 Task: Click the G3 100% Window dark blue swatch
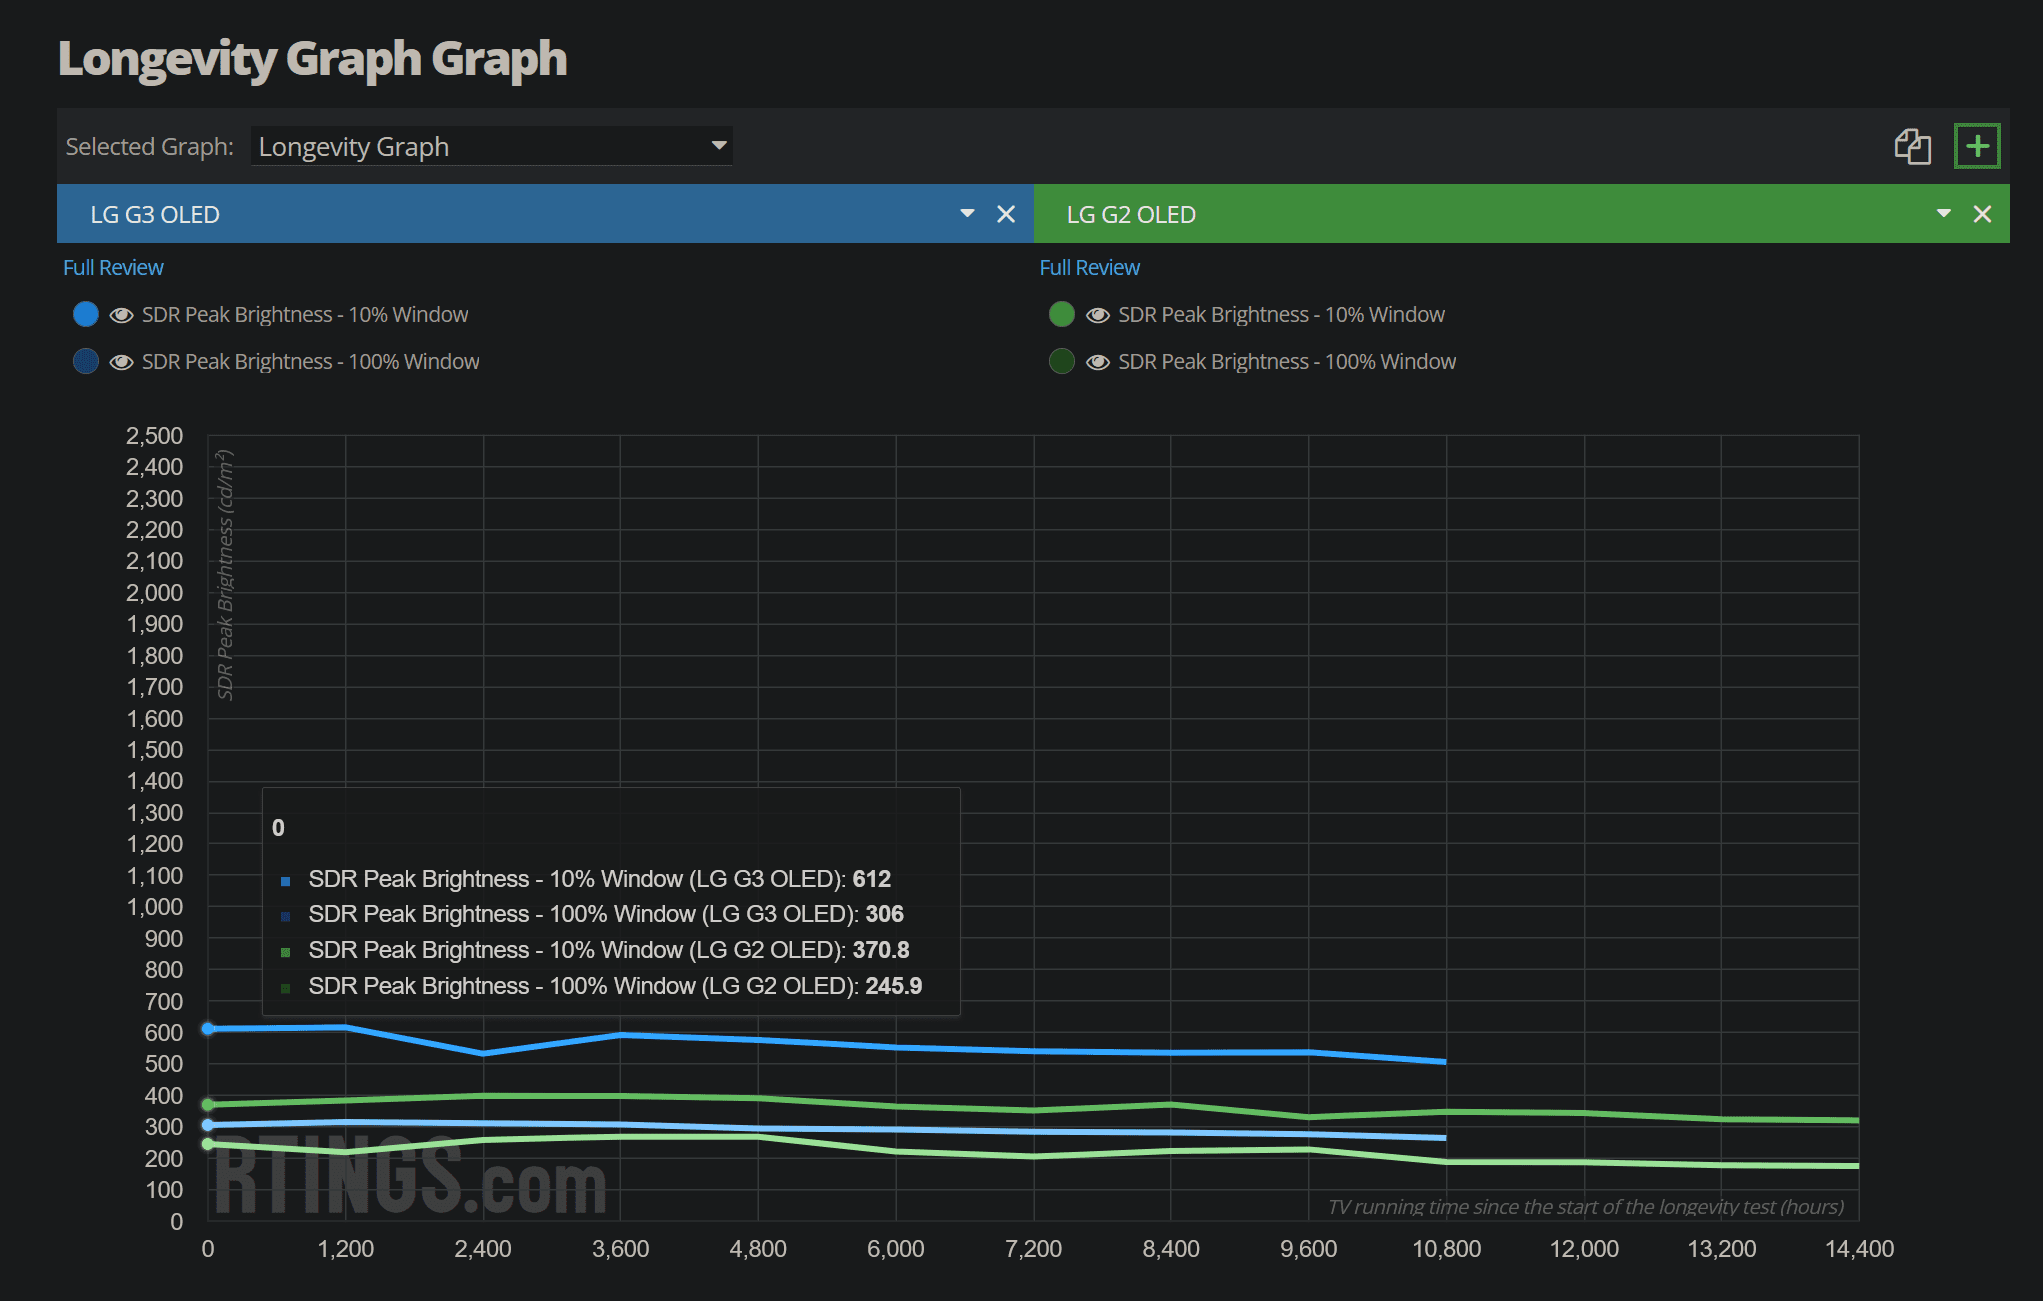[x=86, y=361]
